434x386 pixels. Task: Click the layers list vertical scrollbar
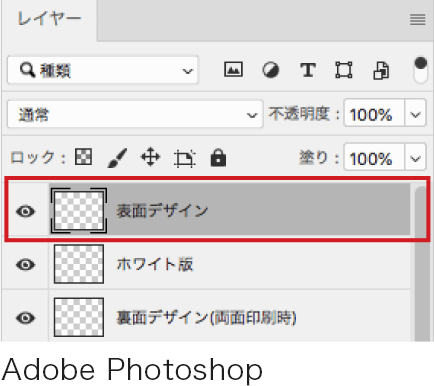[421, 263]
